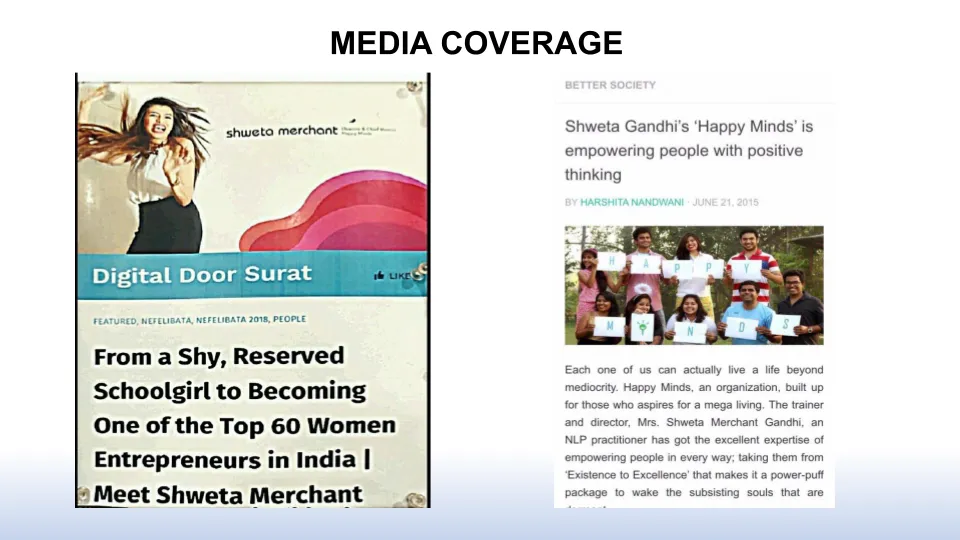Click the Digital Door Surat banner
This screenshot has height=540, width=960.
(252, 275)
